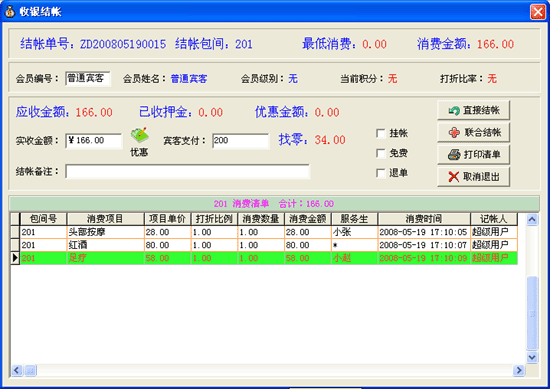Click the 直接结帐 direct checkout button
The width and height of the screenshot is (550, 389).
(x=474, y=110)
